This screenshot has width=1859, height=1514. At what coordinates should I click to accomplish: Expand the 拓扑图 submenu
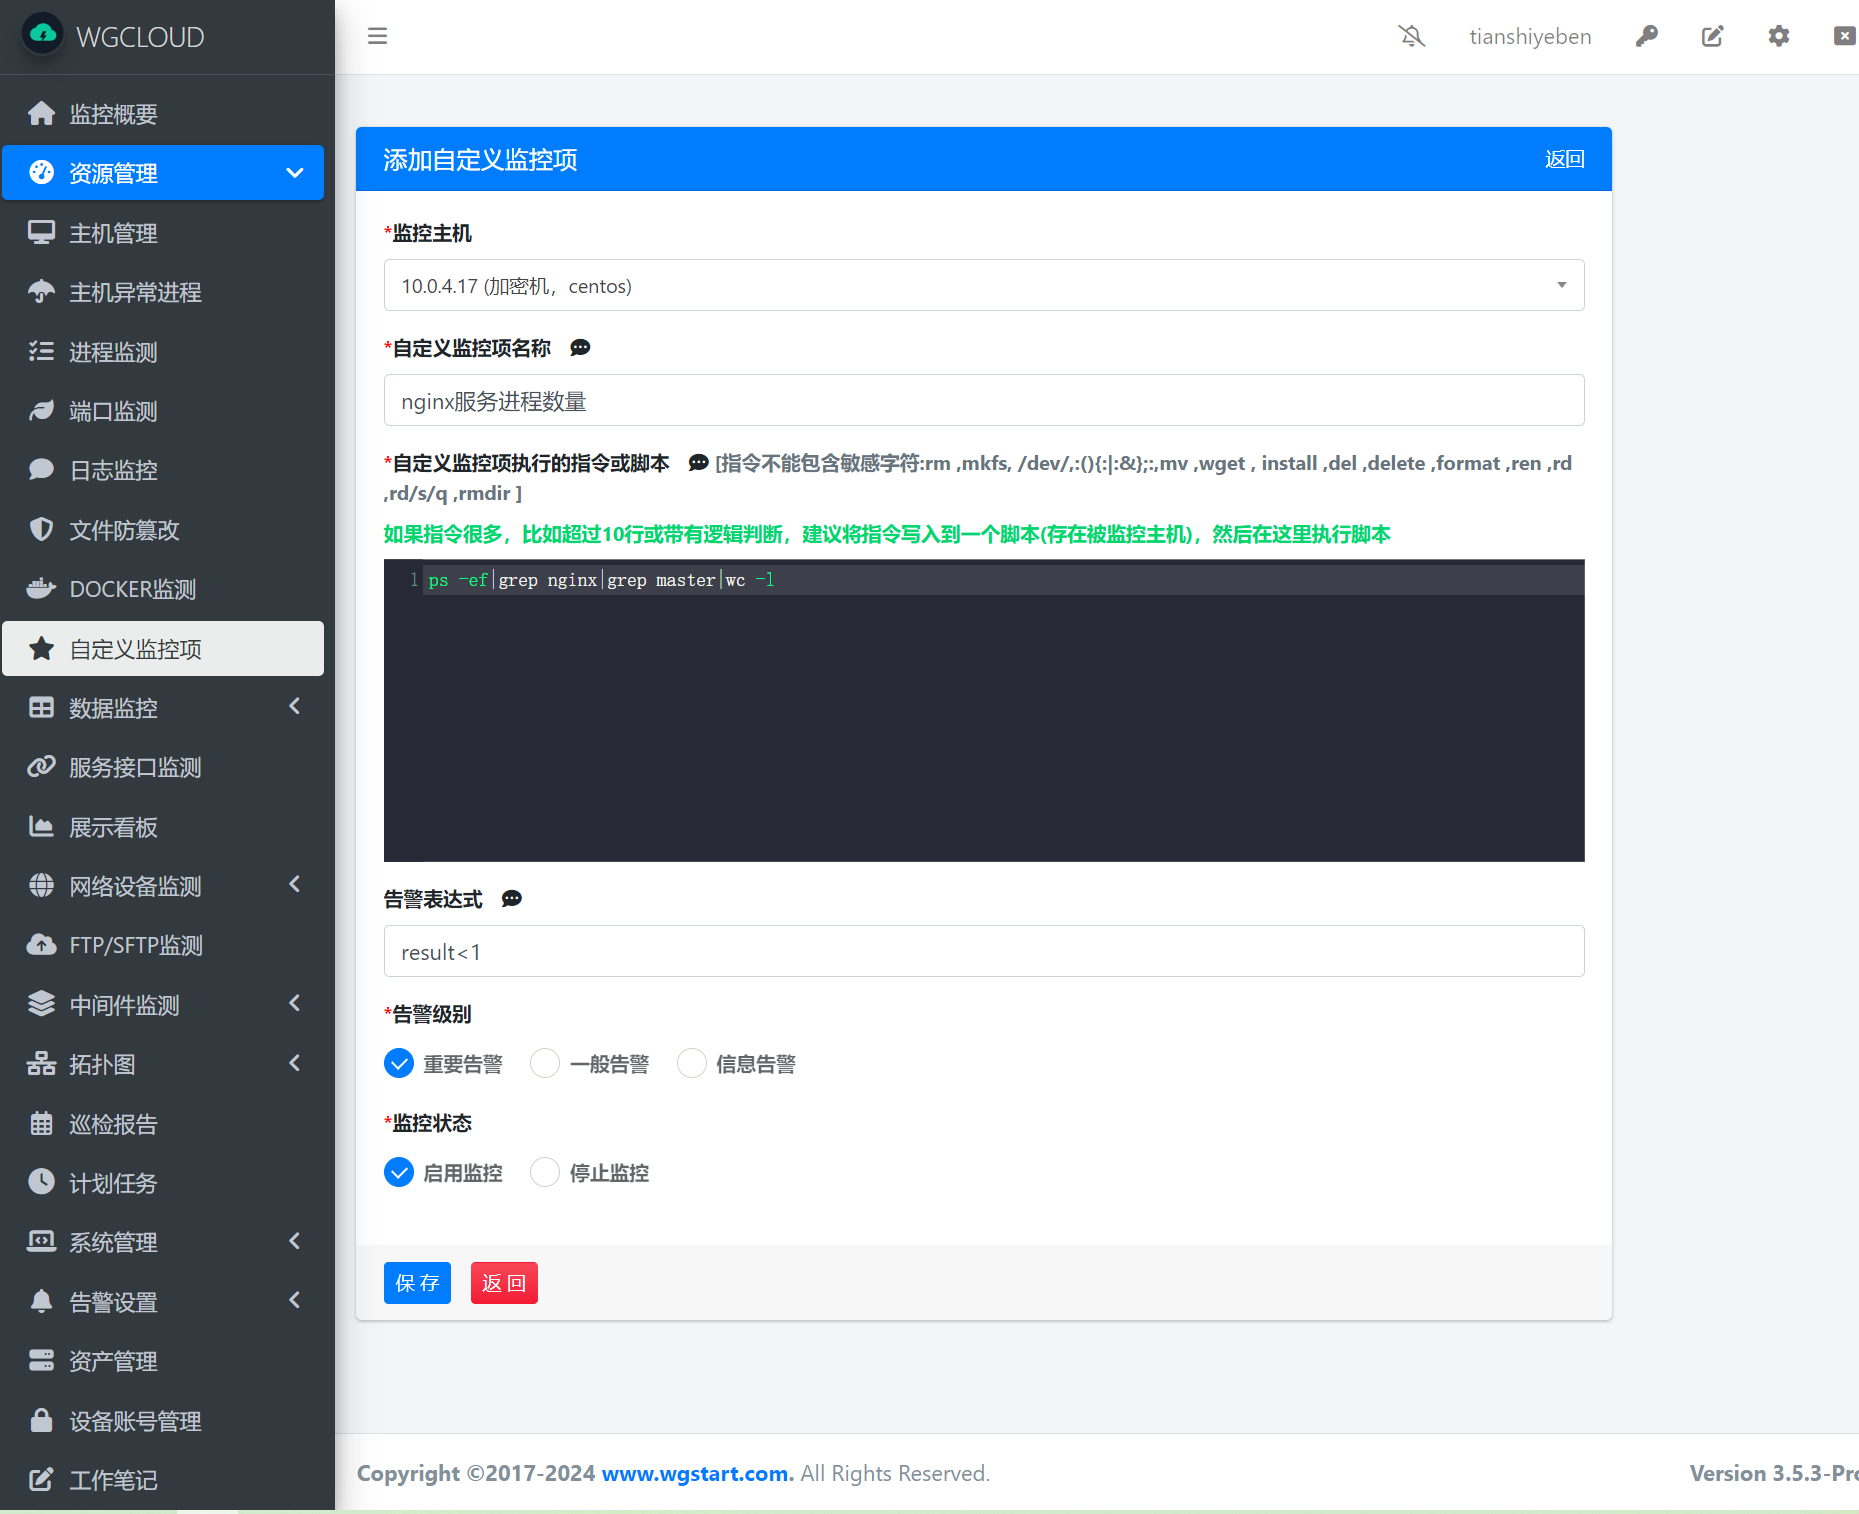(x=295, y=1063)
